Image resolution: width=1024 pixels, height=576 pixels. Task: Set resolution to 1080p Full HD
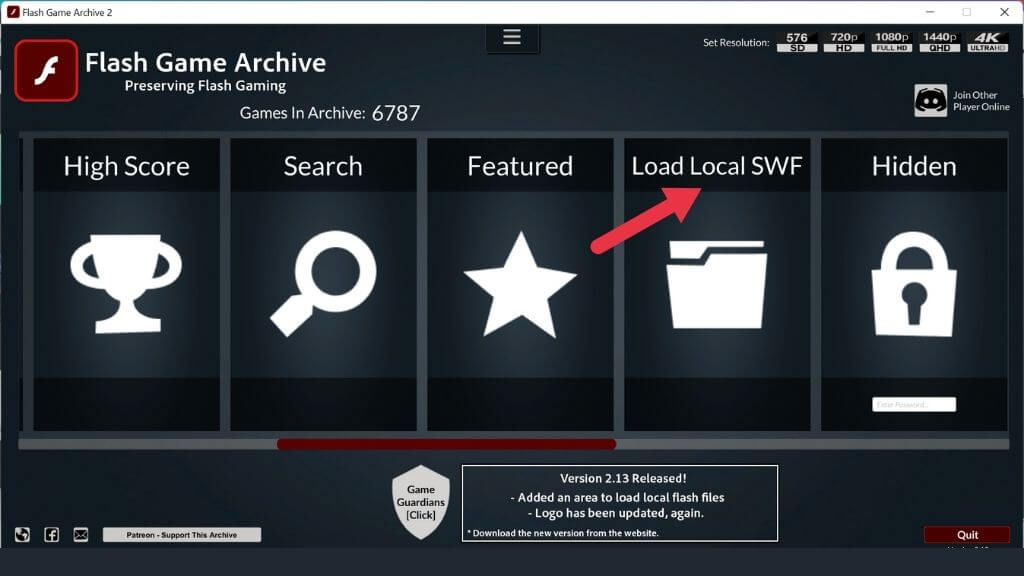pos(893,43)
